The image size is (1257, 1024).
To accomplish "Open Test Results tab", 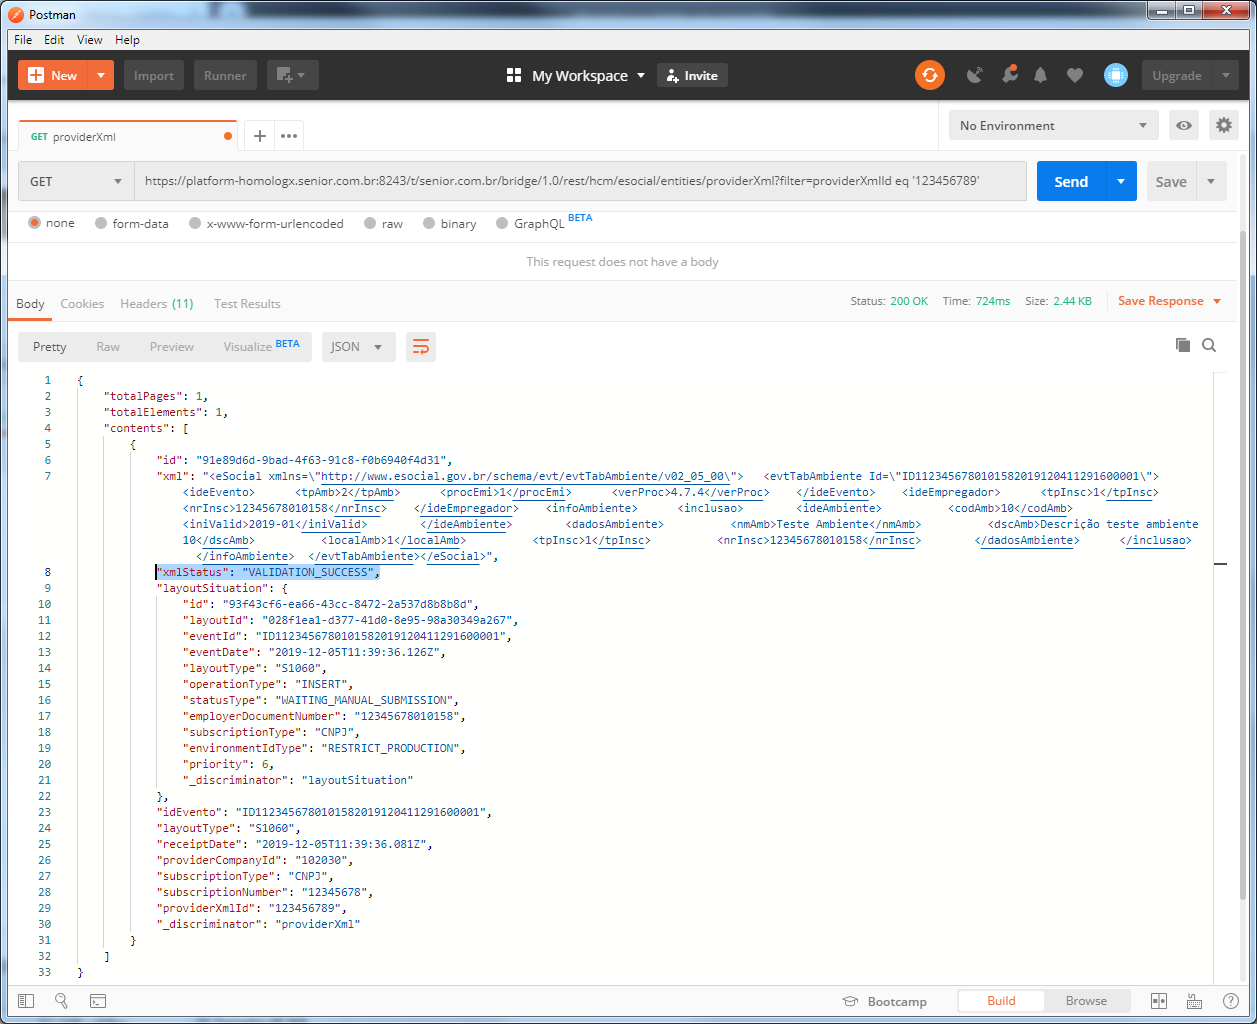I will 247,304.
